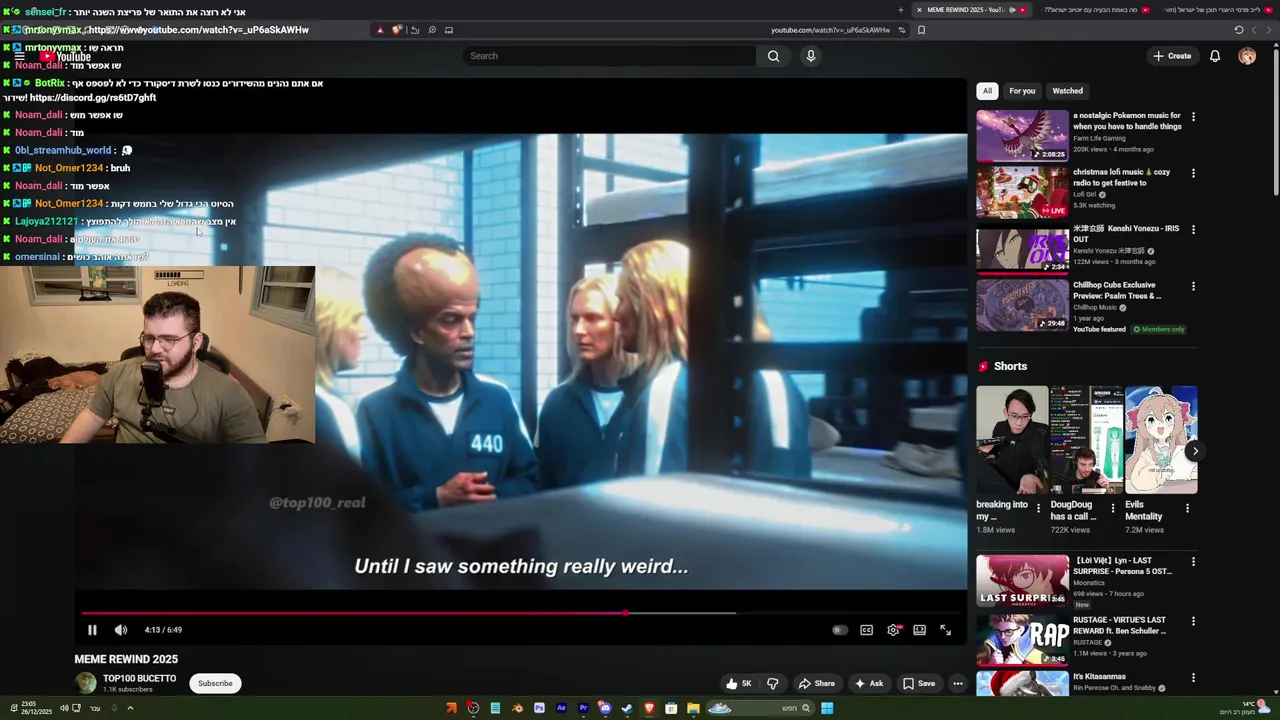This screenshot has height=720, width=1280.
Task: Click the search magnifier button
Action: coord(773,56)
